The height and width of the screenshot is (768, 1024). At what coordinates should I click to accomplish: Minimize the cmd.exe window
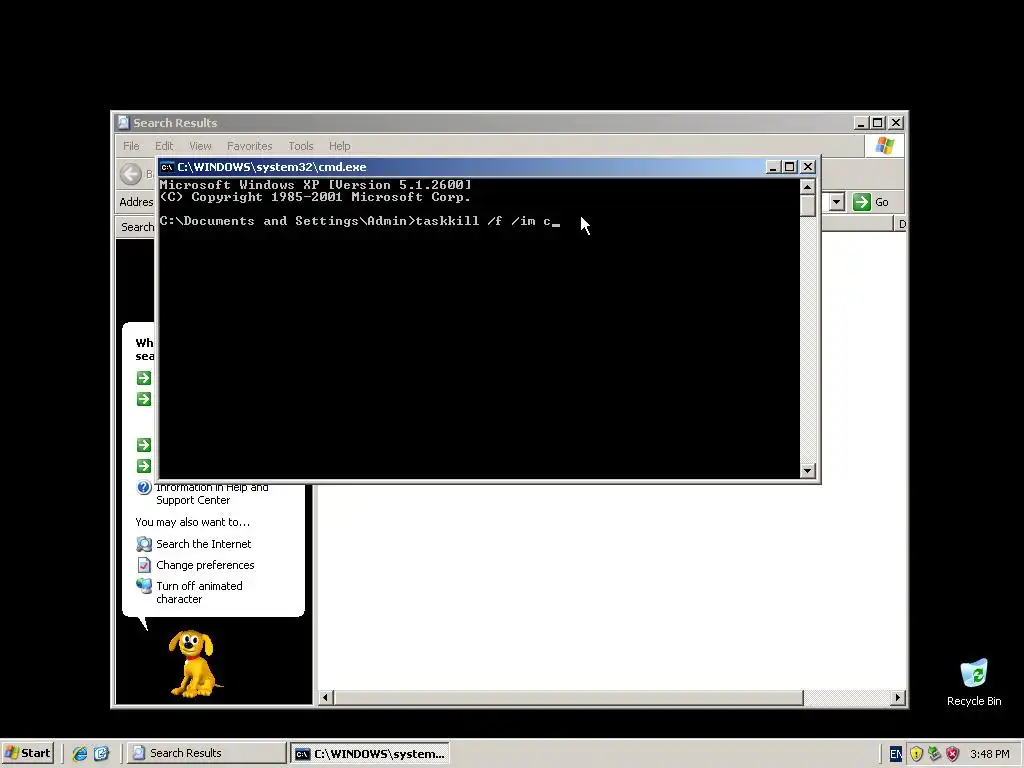(773, 167)
